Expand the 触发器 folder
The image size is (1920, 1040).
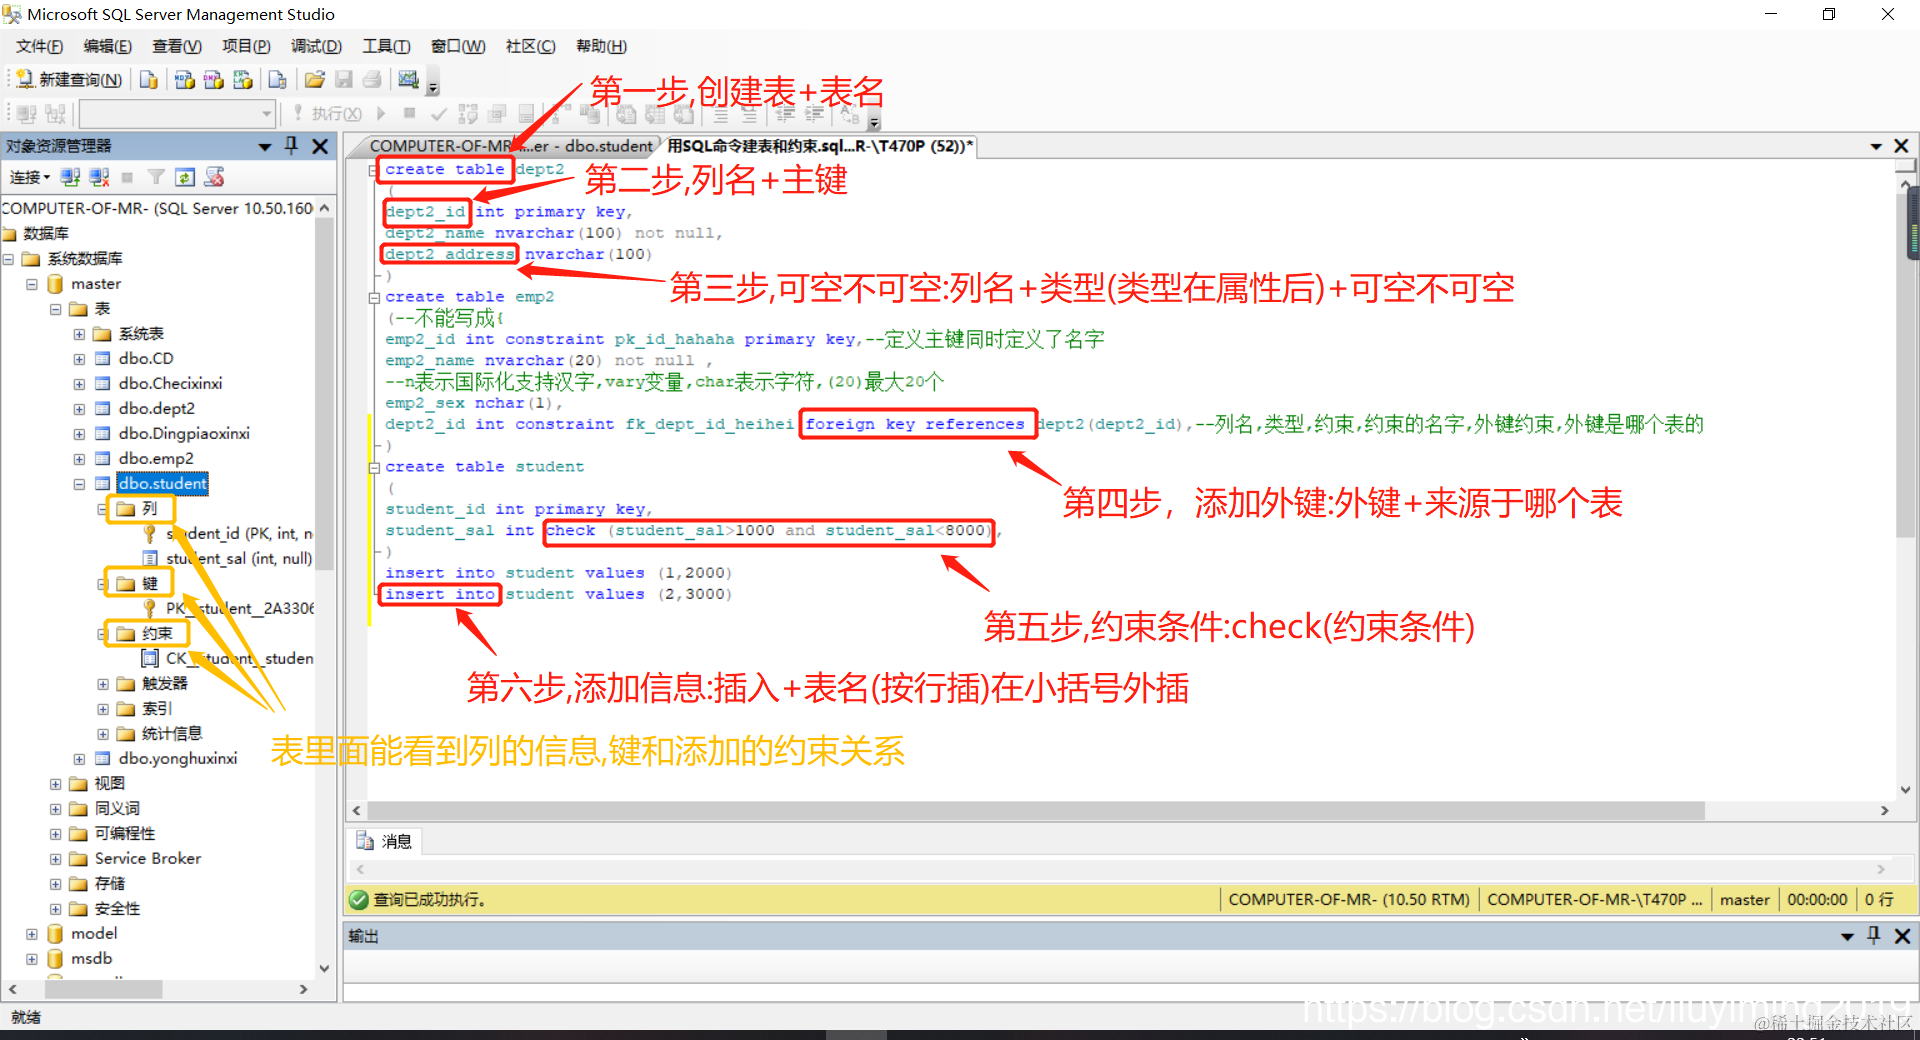(103, 684)
